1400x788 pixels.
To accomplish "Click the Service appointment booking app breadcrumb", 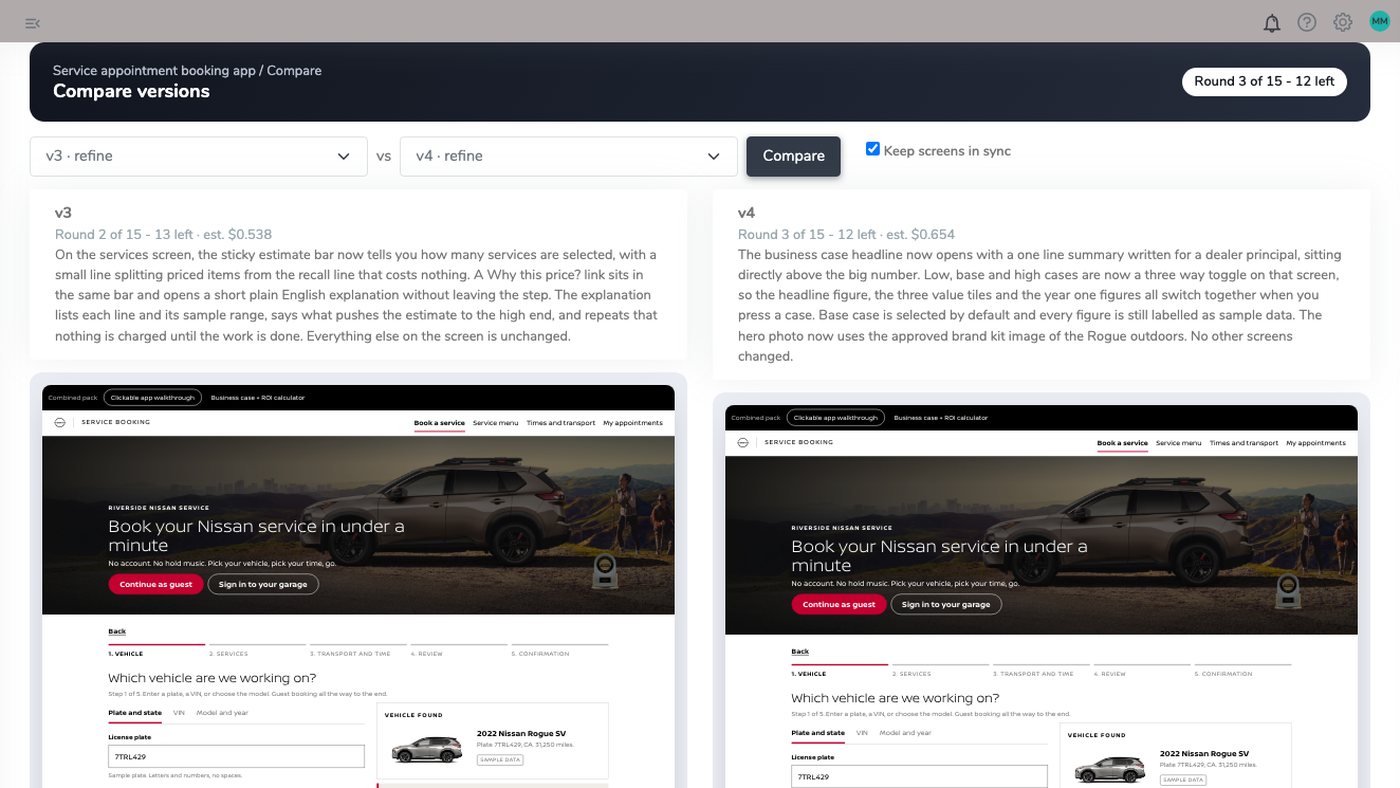I will tap(154, 71).
